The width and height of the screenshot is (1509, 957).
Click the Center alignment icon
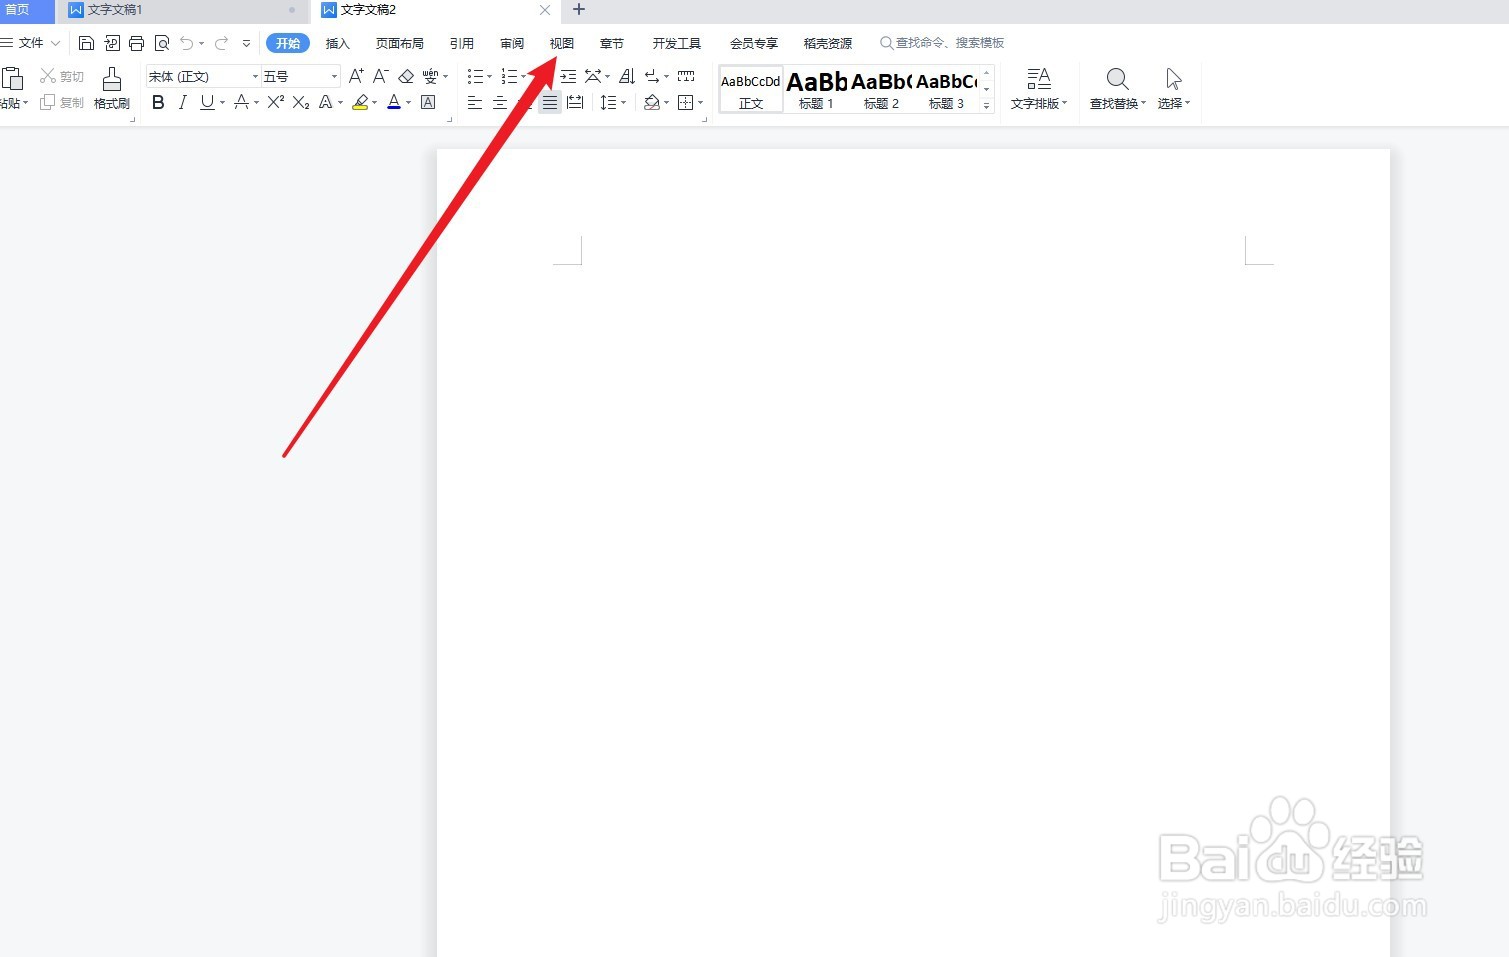coord(500,102)
